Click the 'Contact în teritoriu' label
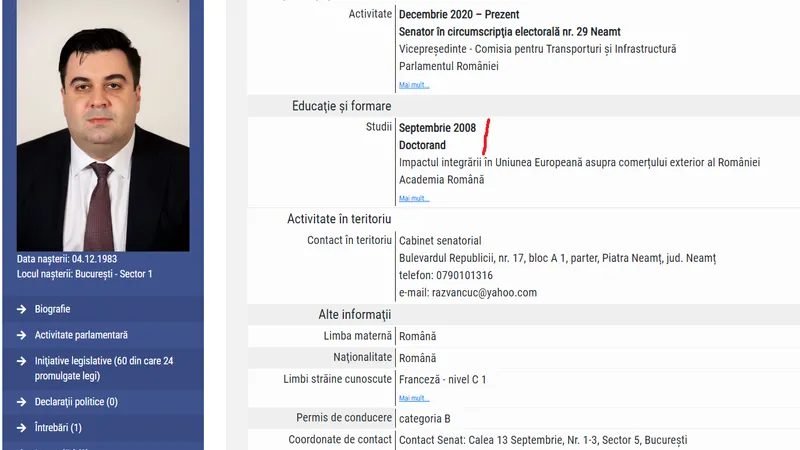Viewport: 800px width, 450px height. pos(349,240)
